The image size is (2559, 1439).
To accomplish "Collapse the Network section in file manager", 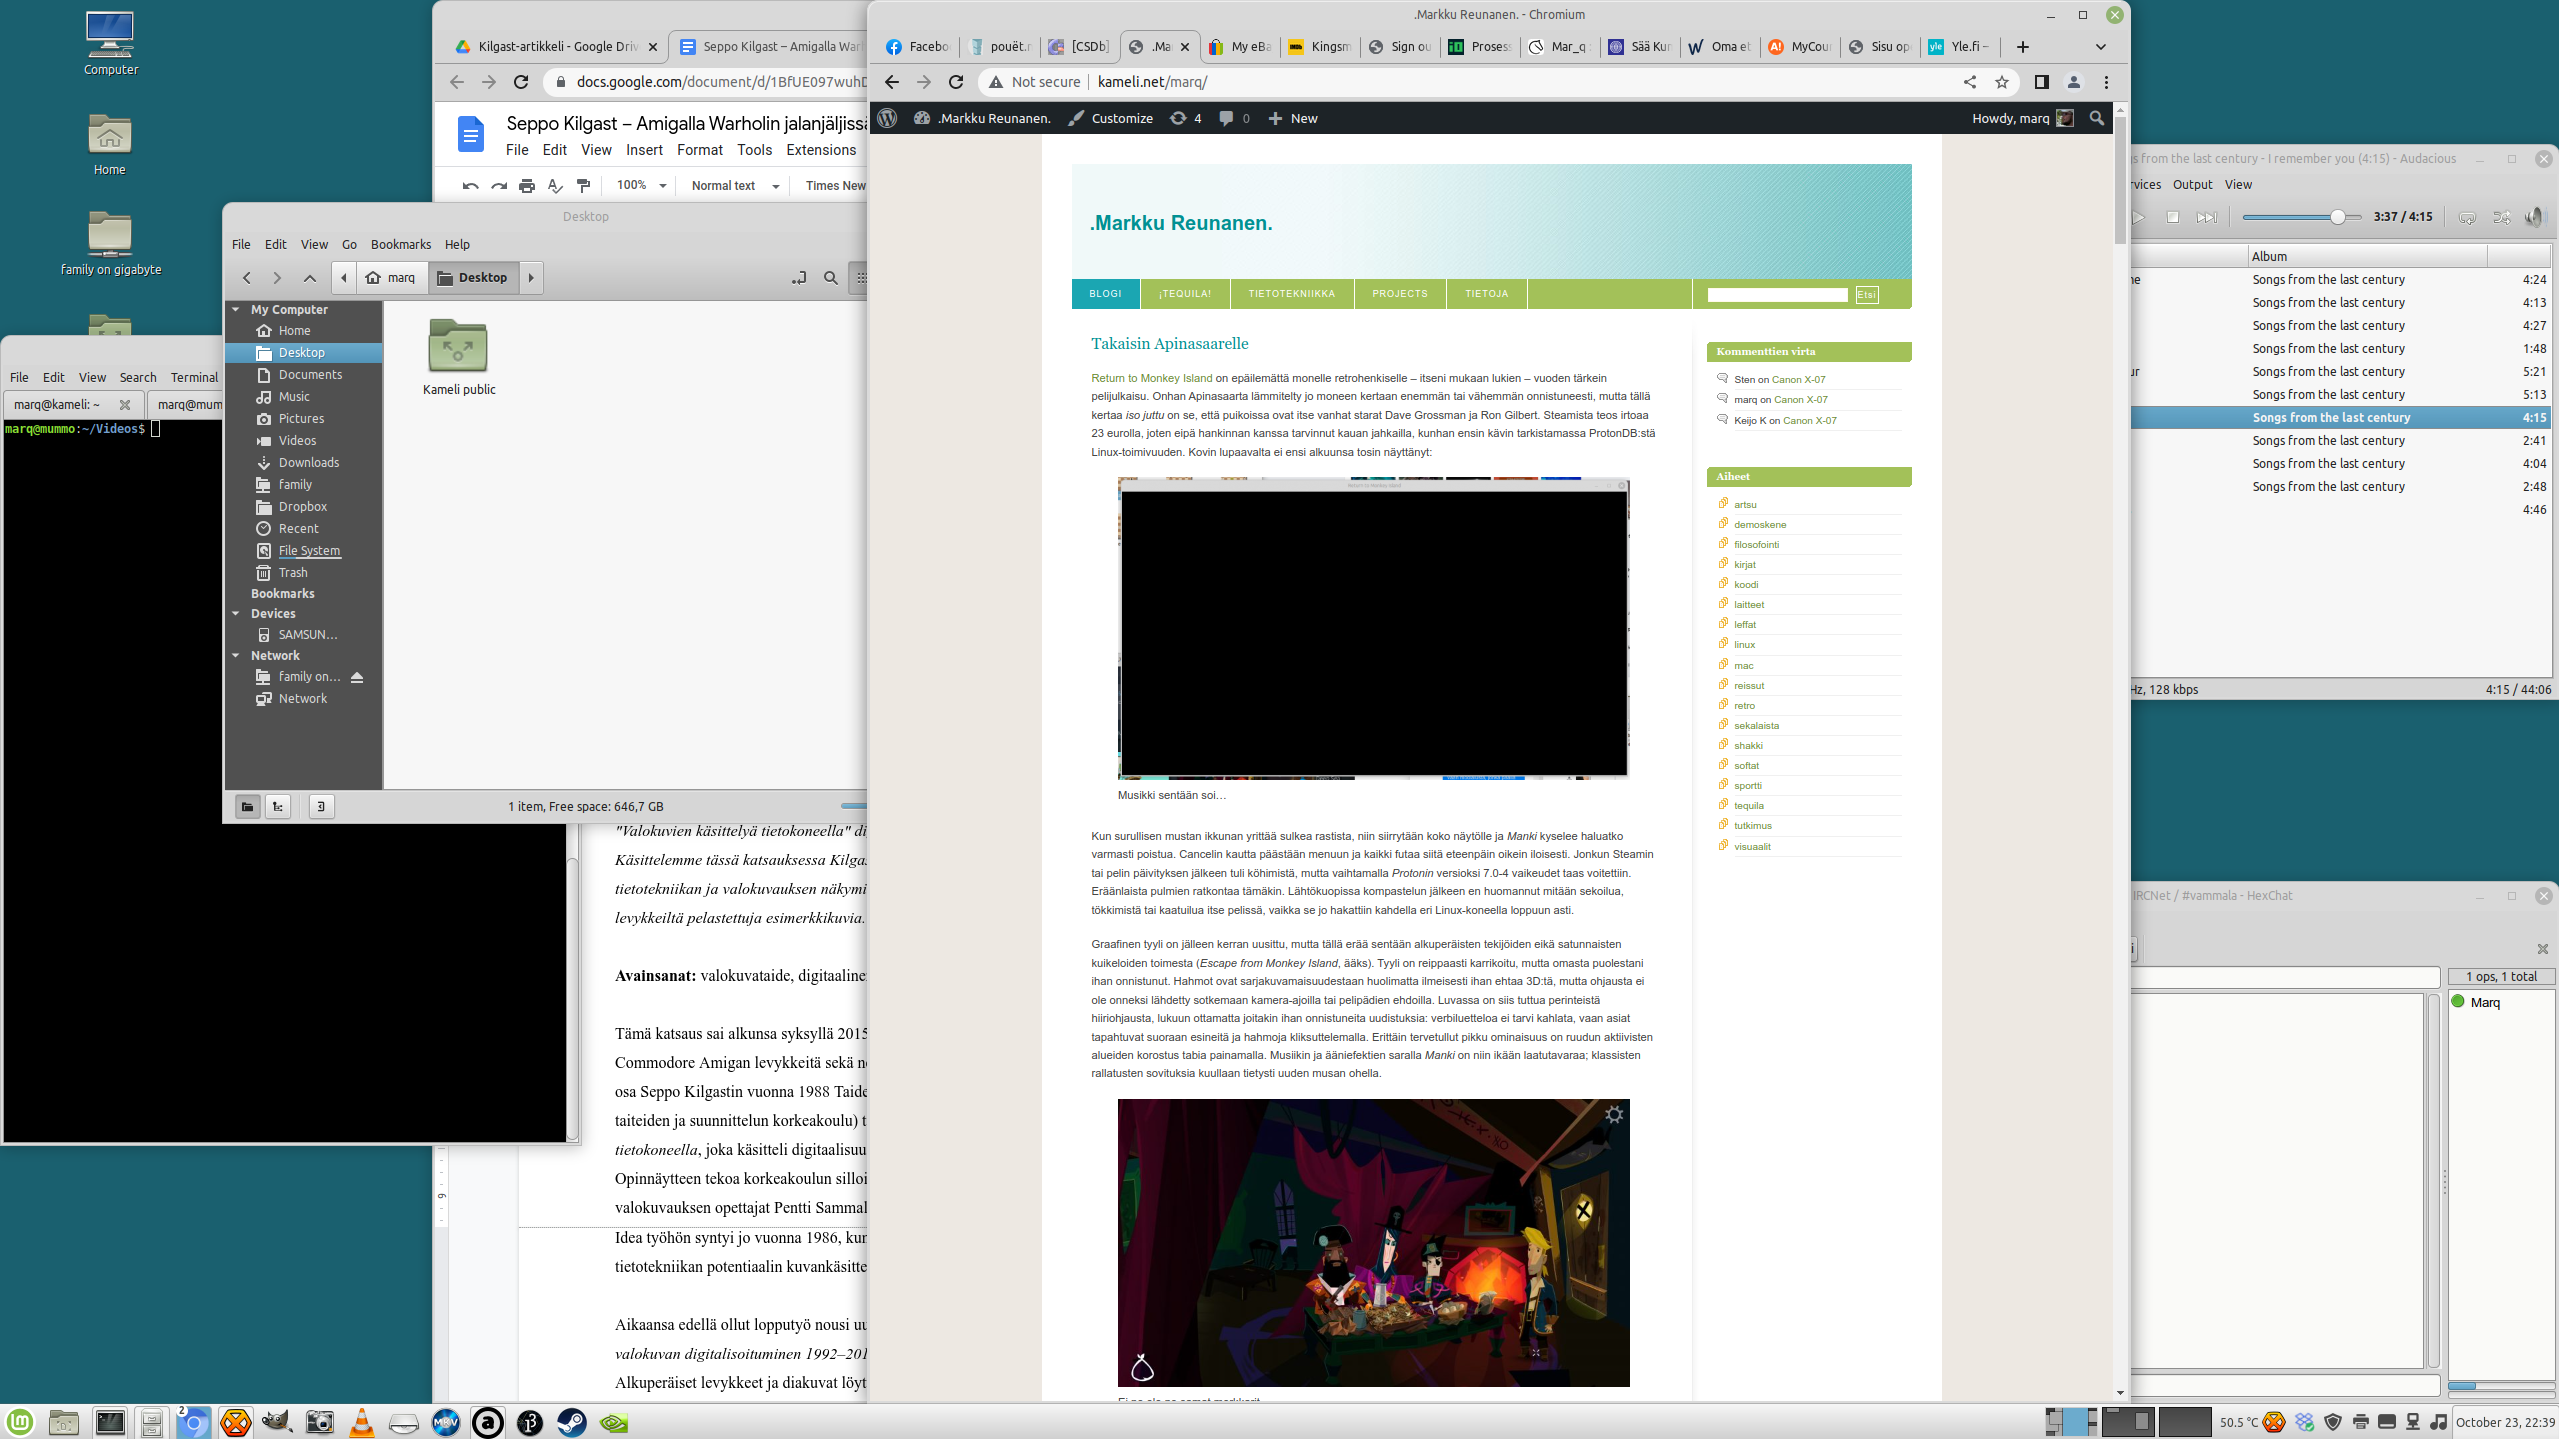I will [x=236, y=656].
